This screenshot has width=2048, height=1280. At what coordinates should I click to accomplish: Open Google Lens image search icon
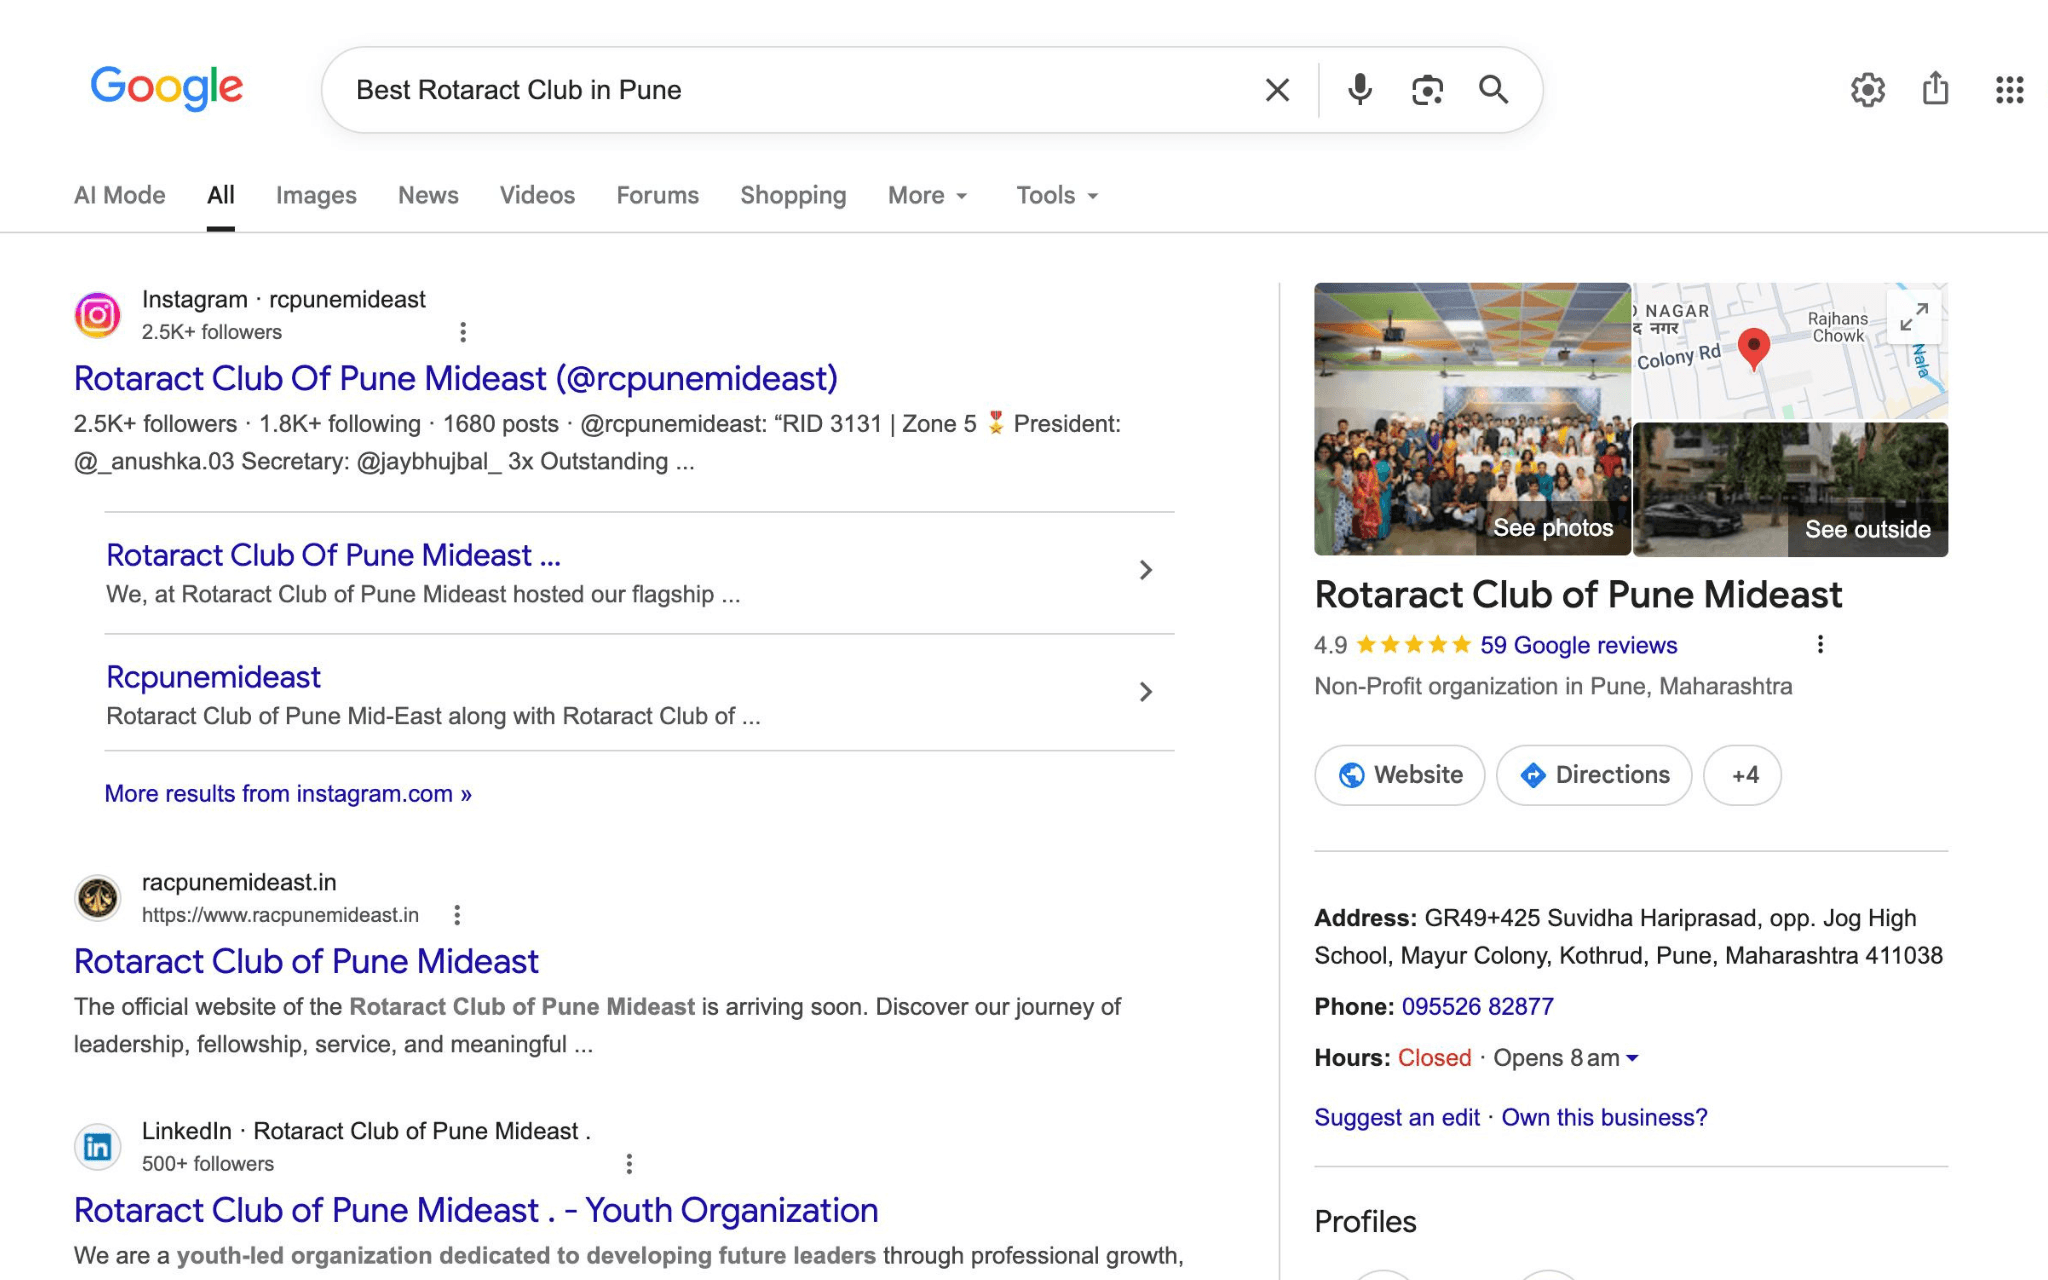click(1427, 90)
